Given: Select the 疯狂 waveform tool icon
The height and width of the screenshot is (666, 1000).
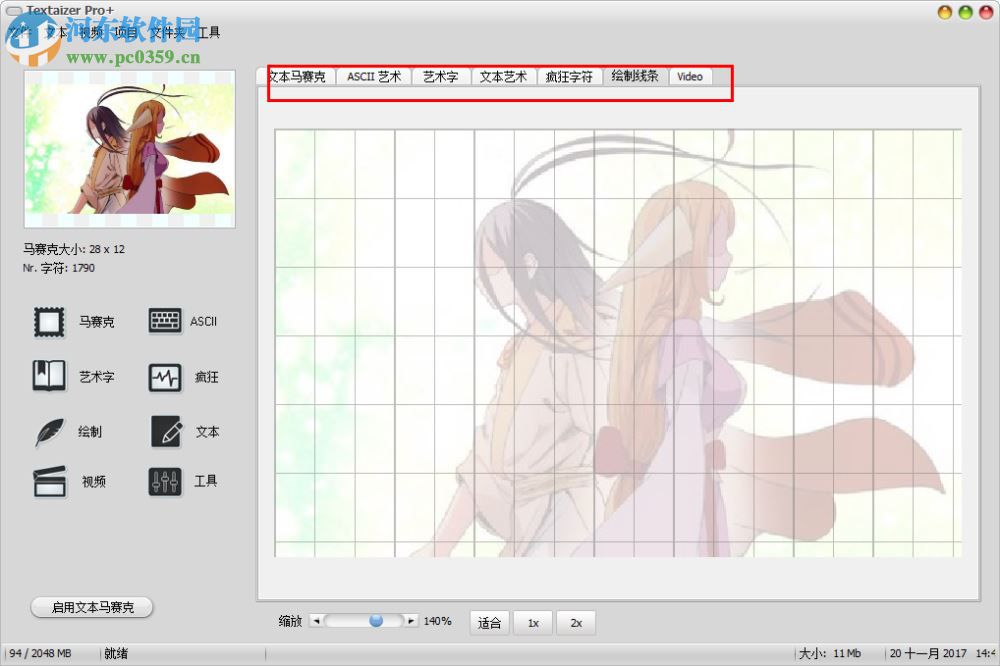Looking at the screenshot, I should click(163, 376).
